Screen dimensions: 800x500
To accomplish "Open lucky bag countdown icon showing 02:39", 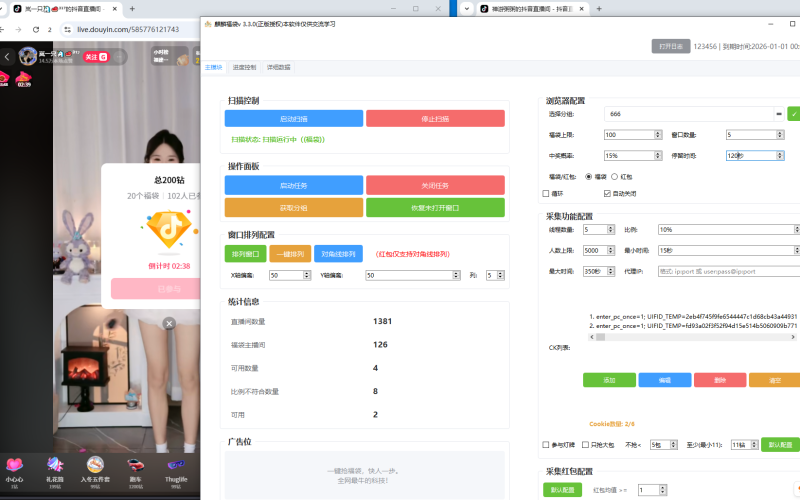I will tap(23, 79).
